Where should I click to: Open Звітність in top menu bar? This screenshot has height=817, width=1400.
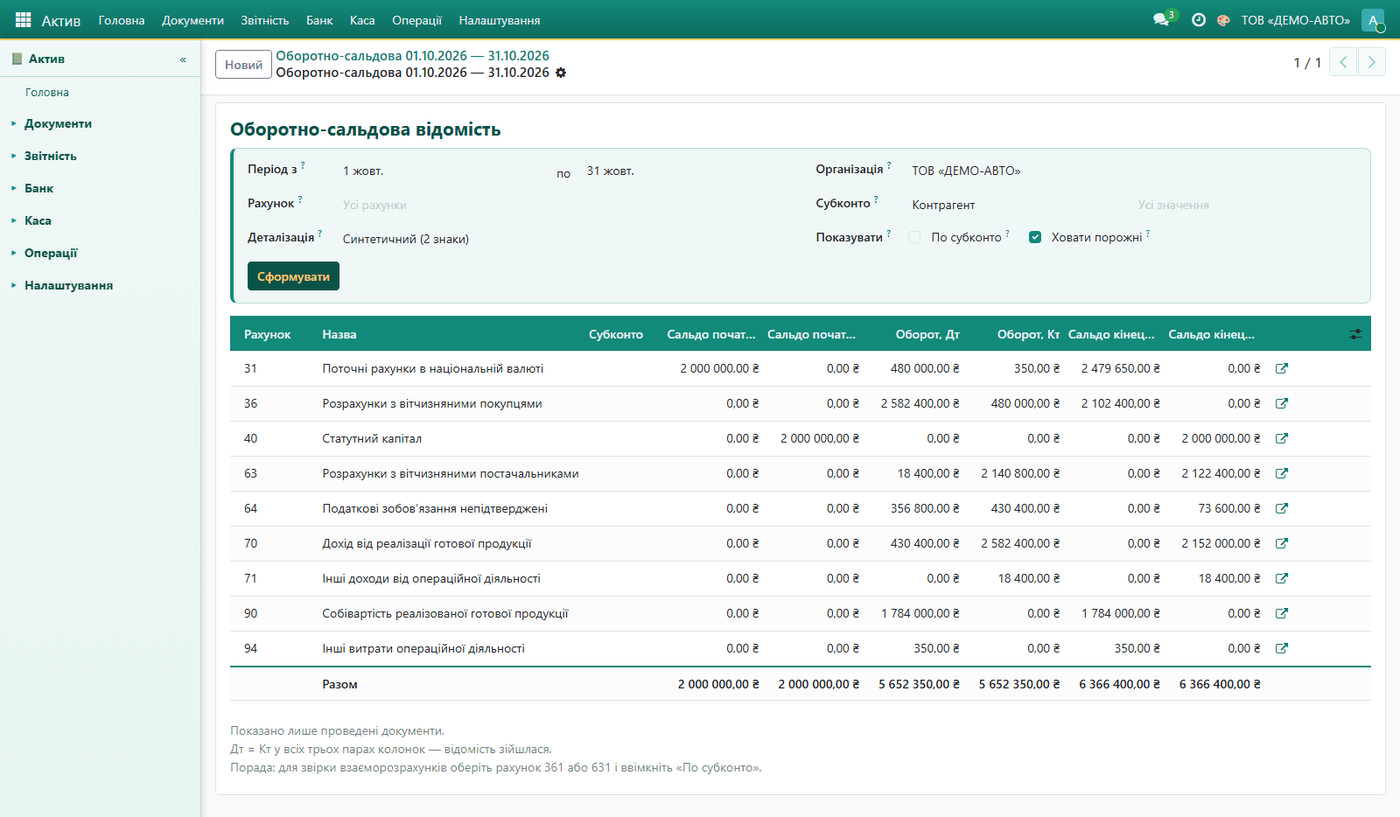(x=265, y=20)
